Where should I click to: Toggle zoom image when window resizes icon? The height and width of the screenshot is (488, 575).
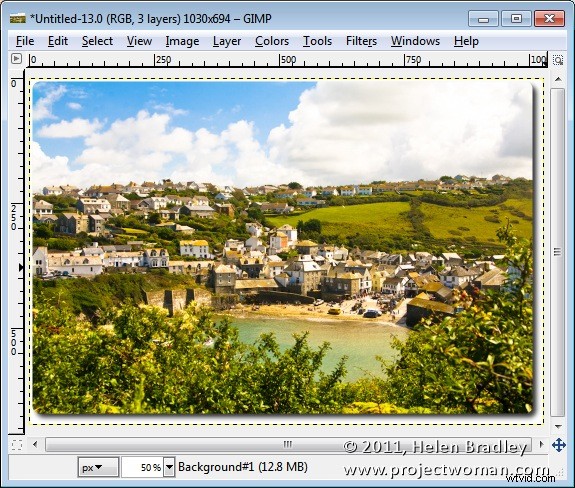coord(558,60)
